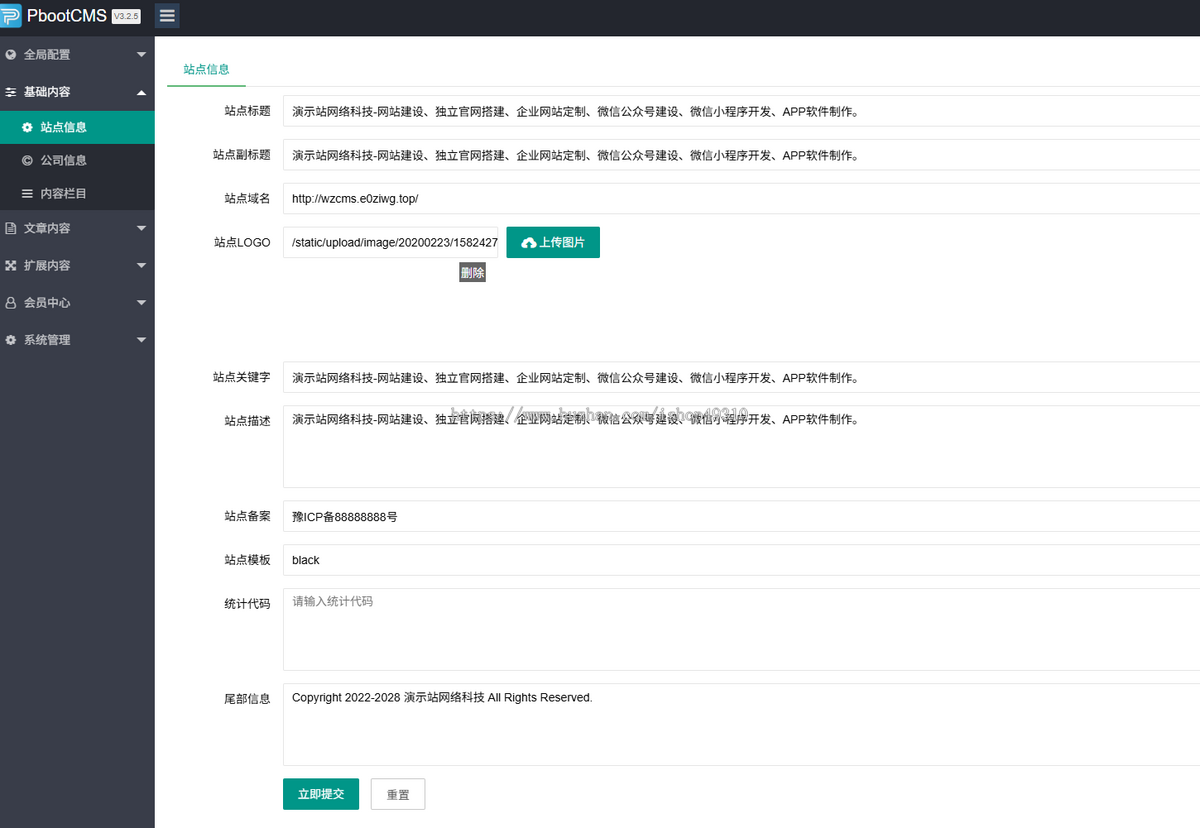The height and width of the screenshot is (828, 1200).
Task: Click the user icon beside 会员中心
Action: [11, 303]
